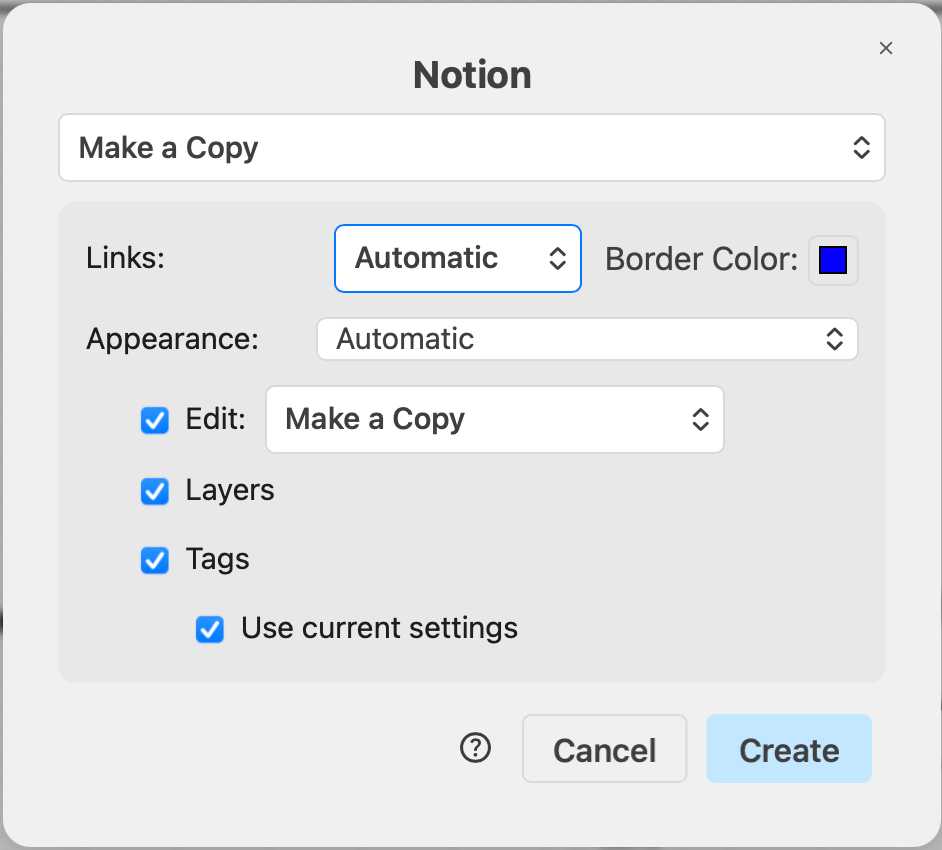
Task: Close the Notion dialog with X
Action: point(886,48)
